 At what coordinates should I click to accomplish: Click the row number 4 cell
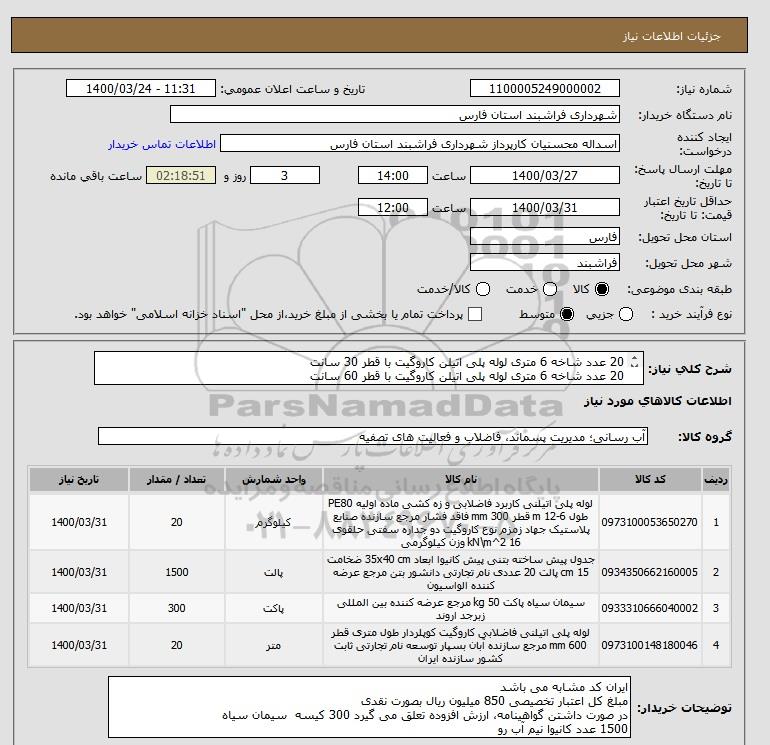click(x=716, y=645)
